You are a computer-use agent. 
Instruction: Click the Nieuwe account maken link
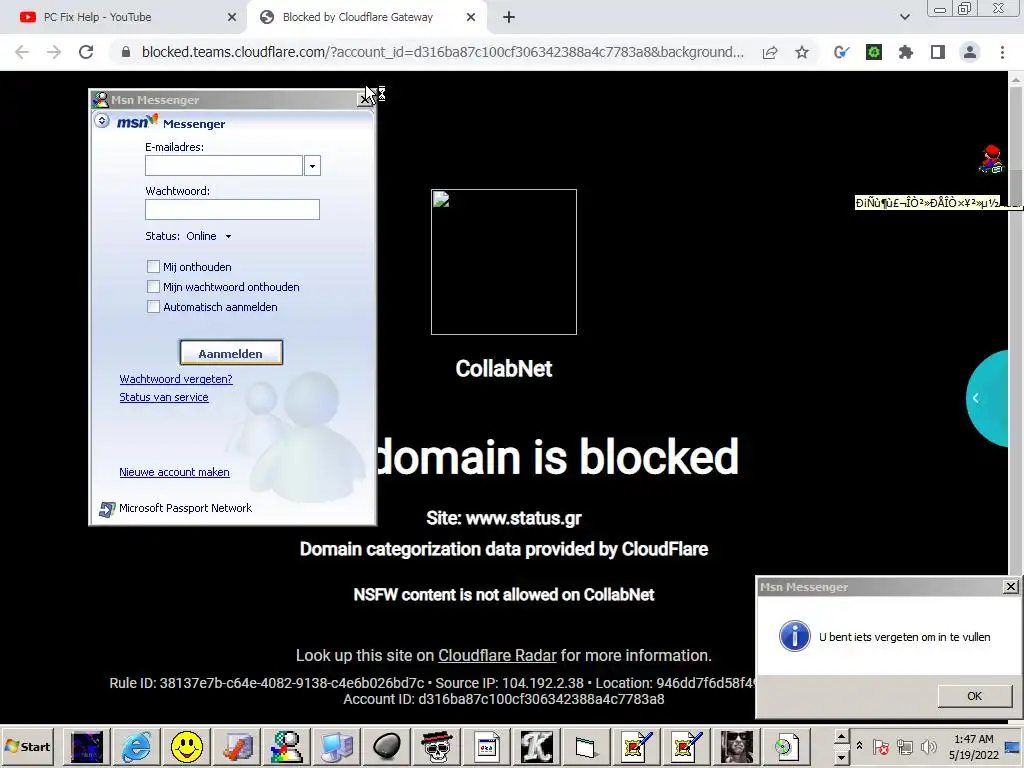[174, 472]
